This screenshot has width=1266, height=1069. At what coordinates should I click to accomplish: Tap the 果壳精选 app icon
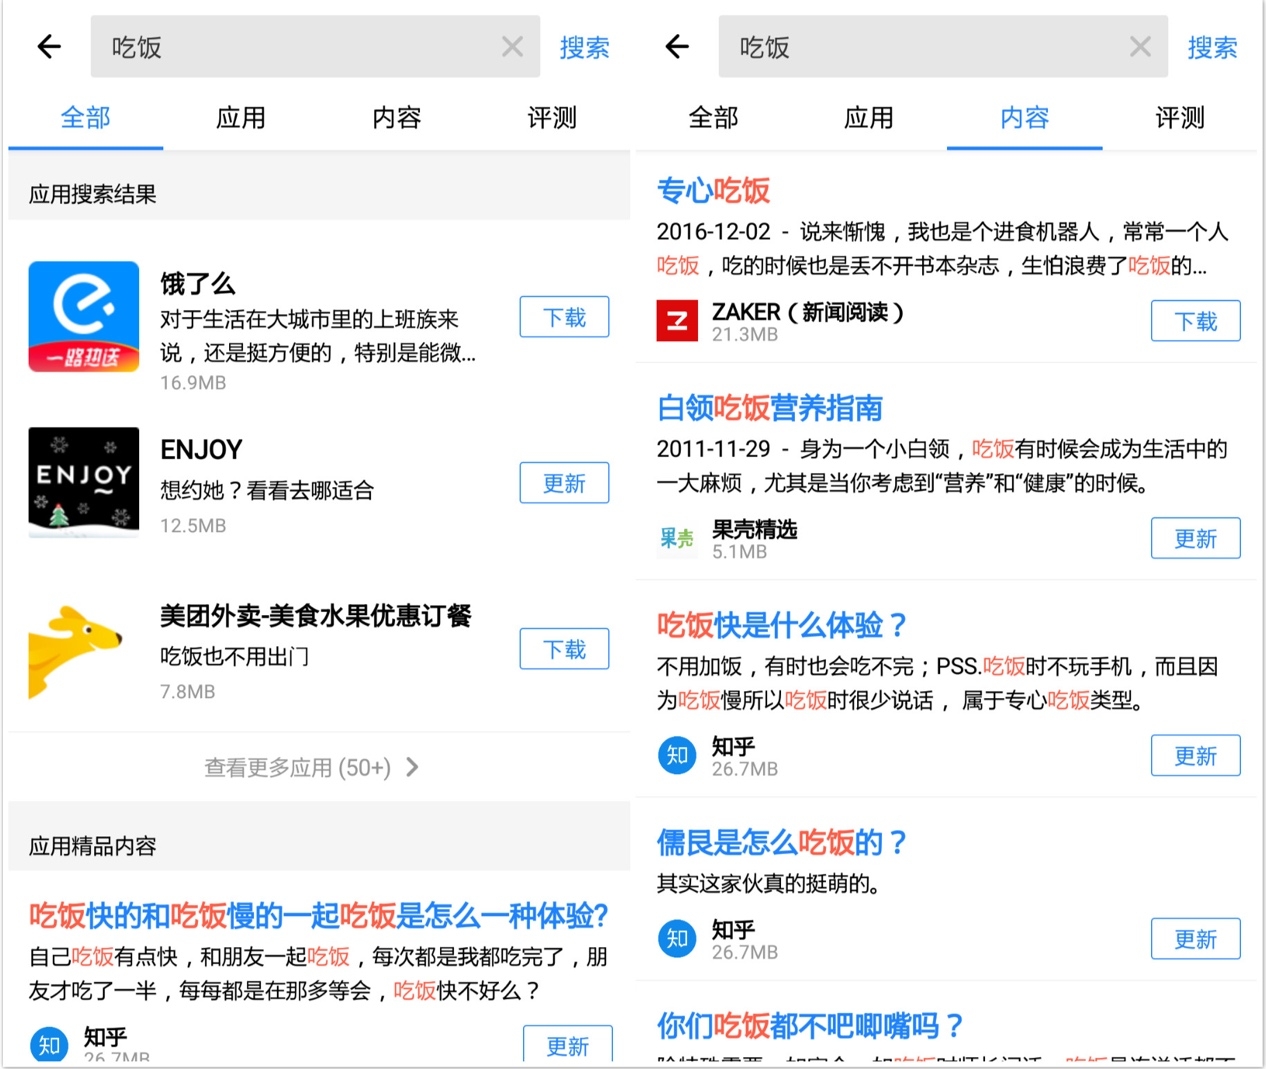tap(677, 538)
